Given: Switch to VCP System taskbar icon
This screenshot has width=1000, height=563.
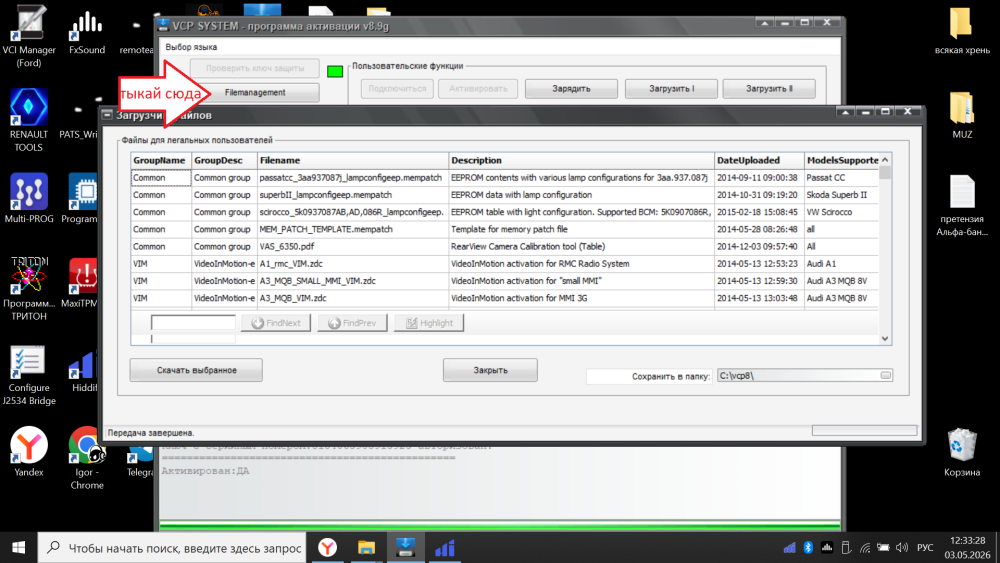Looking at the screenshot, I should (x=406, y=548).
